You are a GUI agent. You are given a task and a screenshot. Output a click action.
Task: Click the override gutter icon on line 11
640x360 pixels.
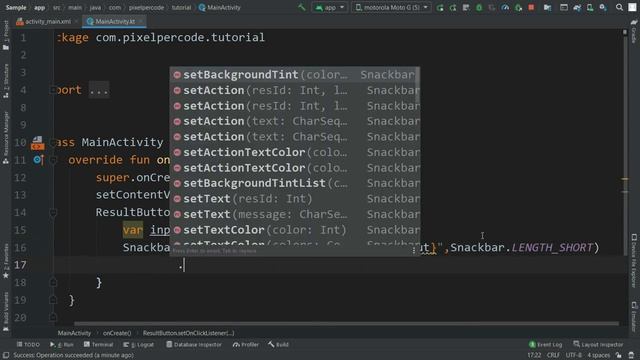click(x=38, y=160)
